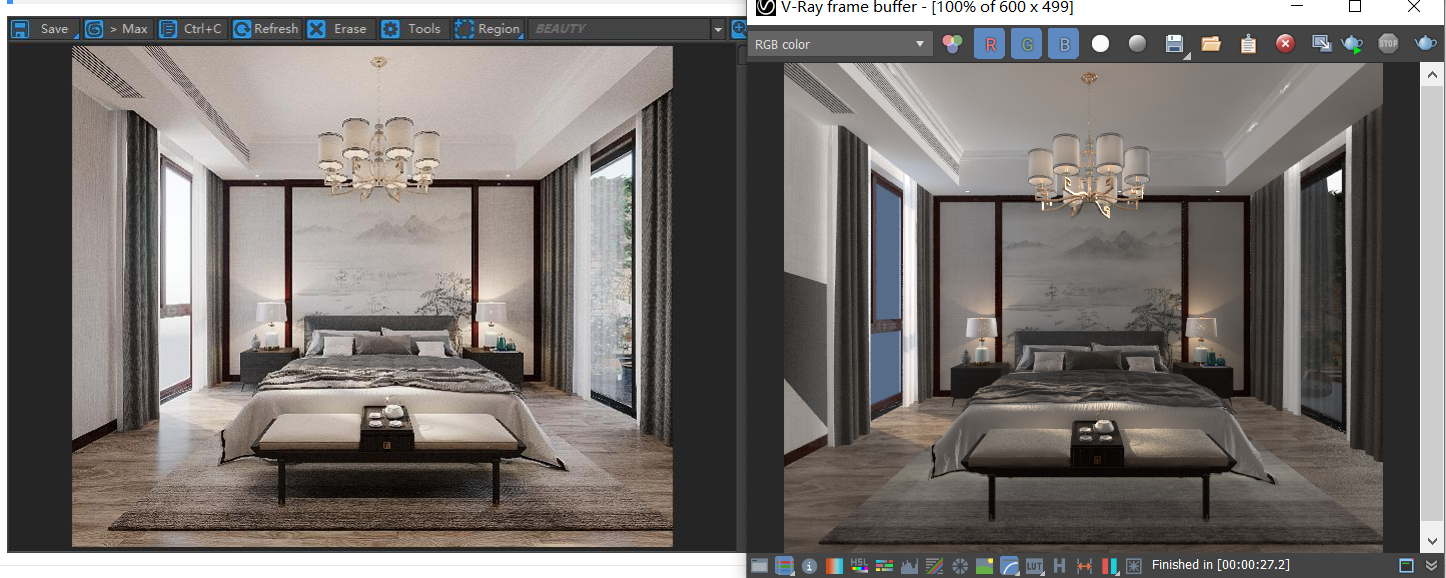Load image using the open folder icon
The width and height of the screenshot is (1446, 578).
click(1211, 44)
